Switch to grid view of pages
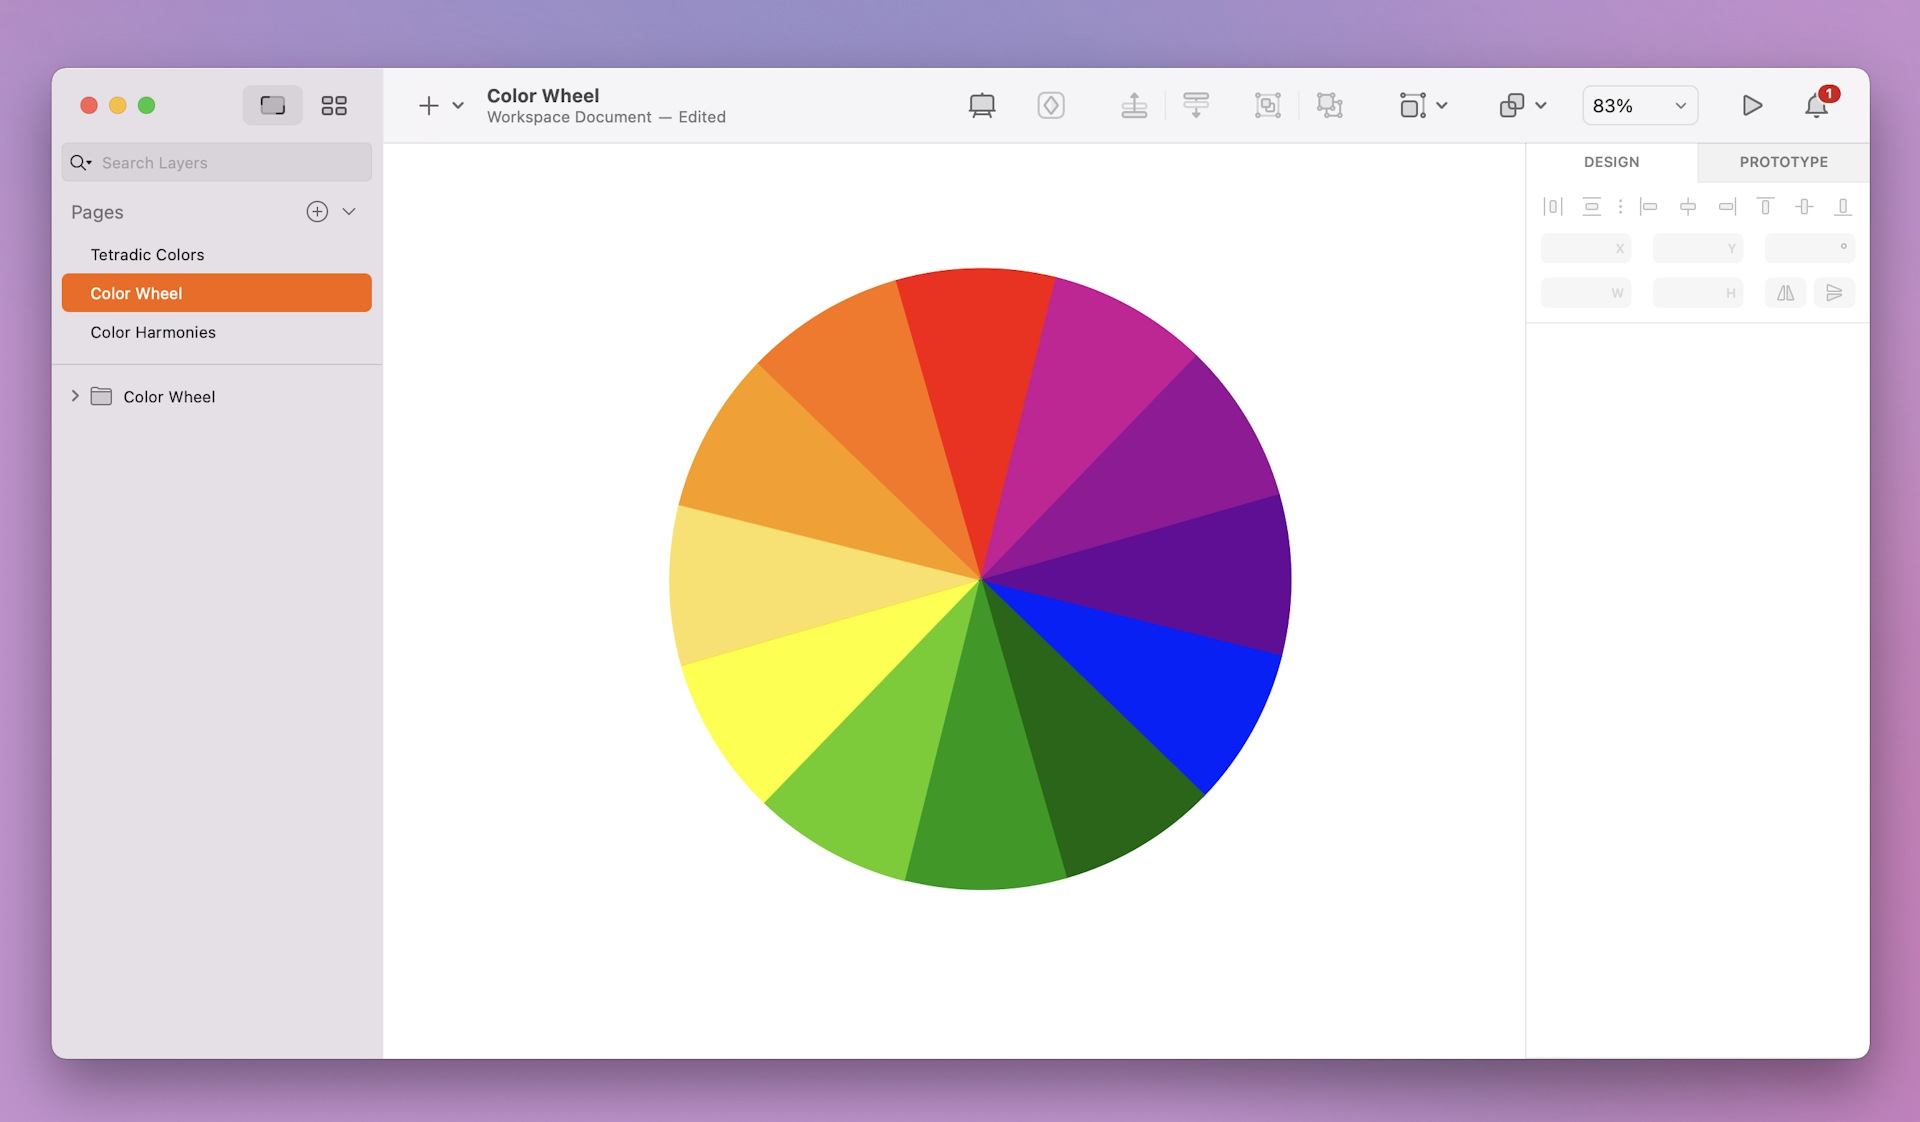 pos(333,105)
